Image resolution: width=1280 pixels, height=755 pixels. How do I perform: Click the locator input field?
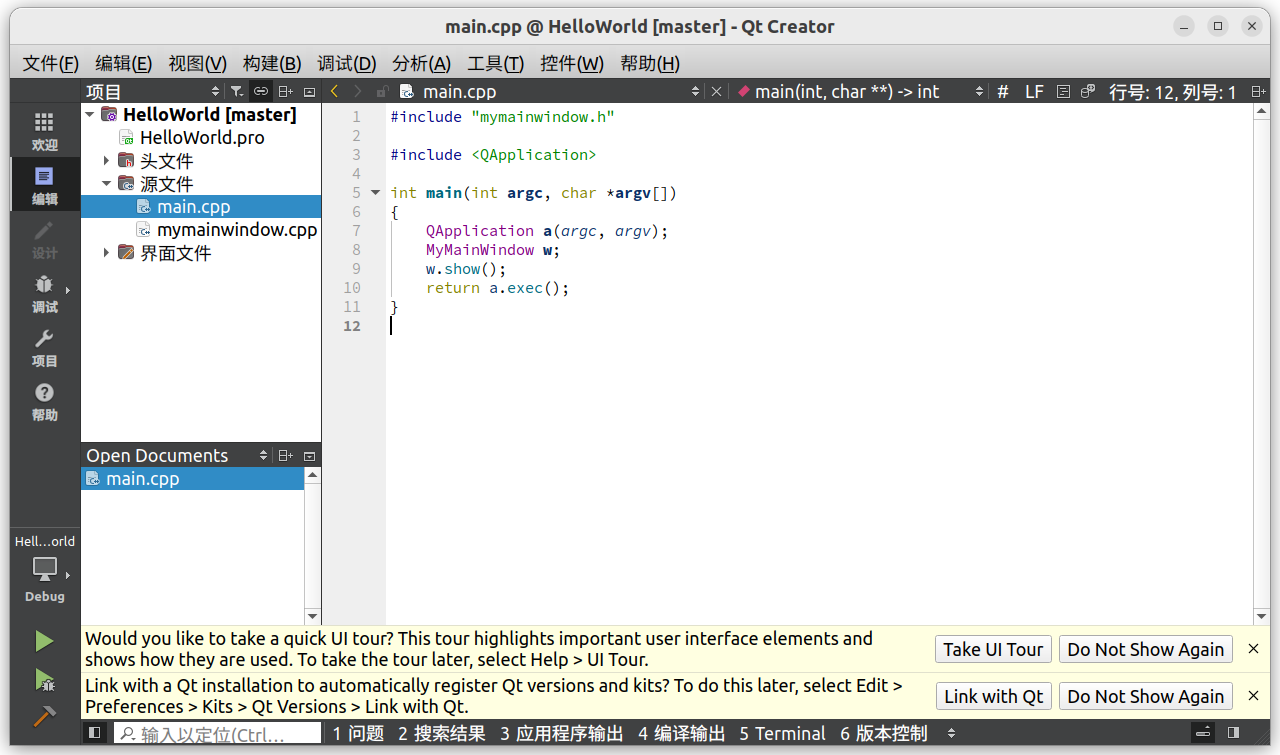217,733
